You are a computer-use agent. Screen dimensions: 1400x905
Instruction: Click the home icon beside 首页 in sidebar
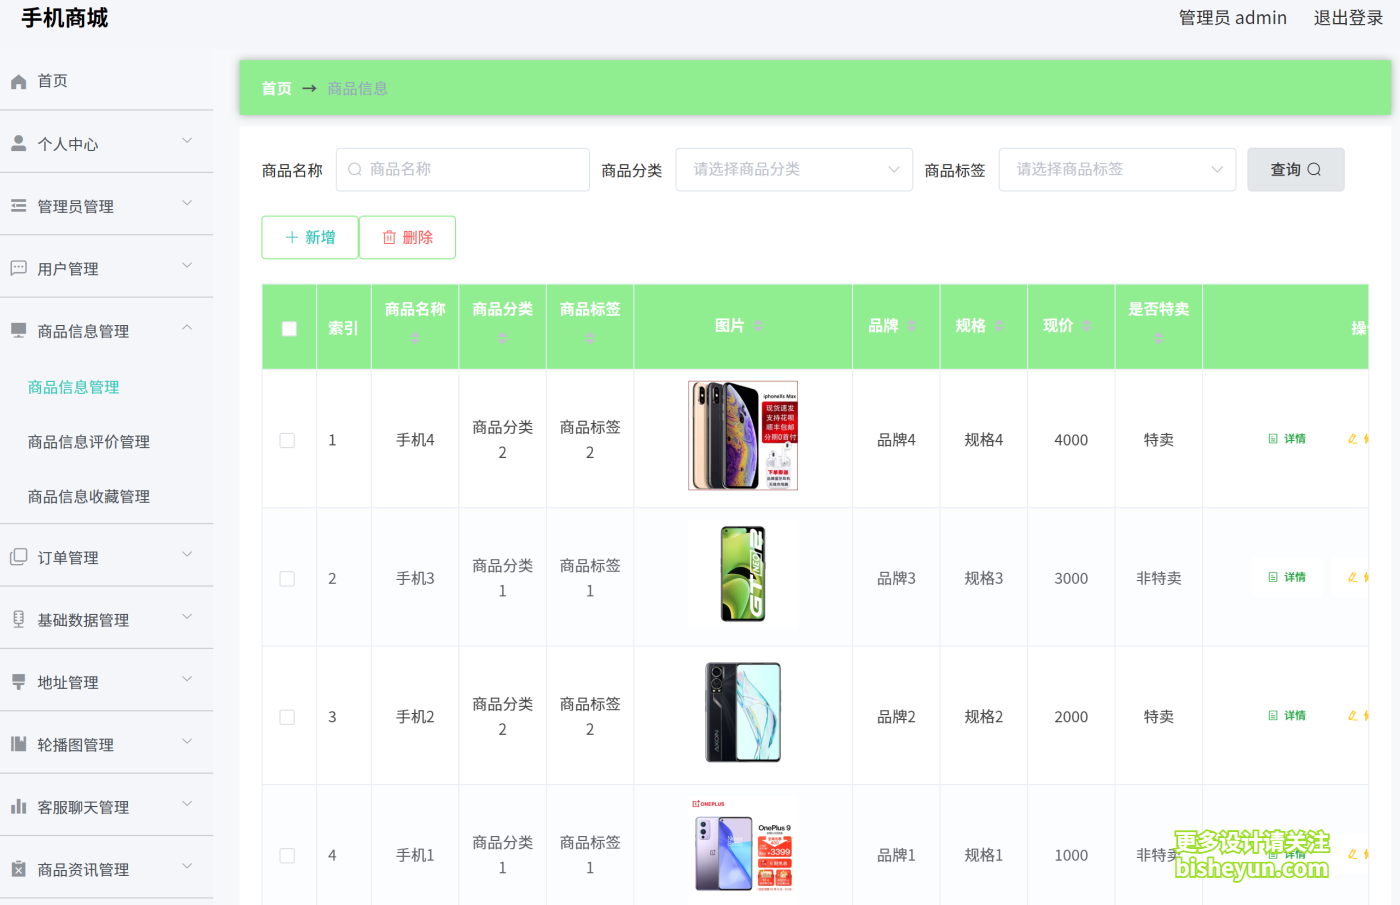click(18, 81)
